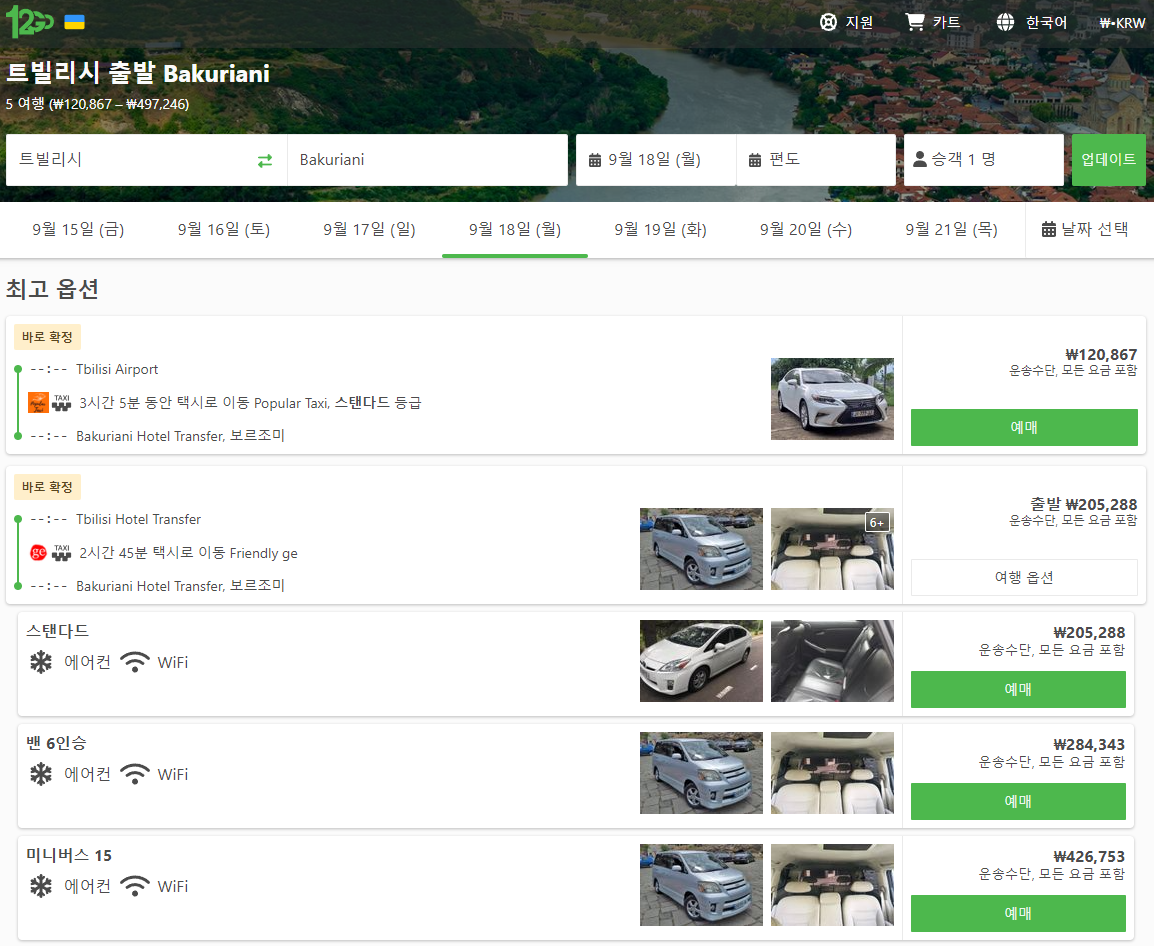Click calendar icon beside 편도
Viewport: 1154px width, 946px height.
[755, 160]
